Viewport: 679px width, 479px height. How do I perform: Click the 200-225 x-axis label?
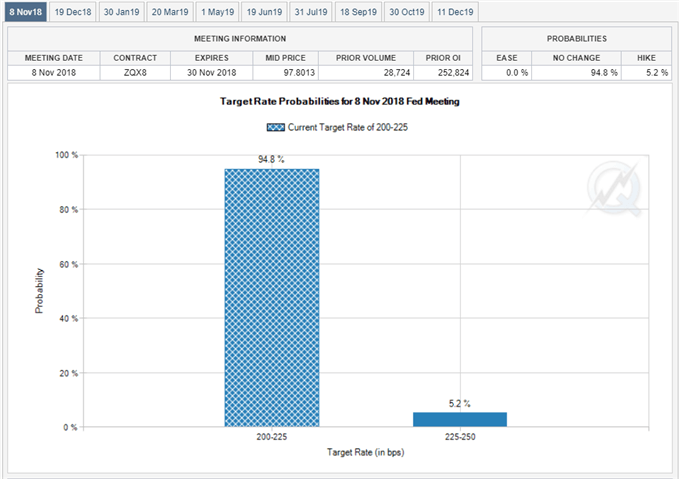[272, 437]
